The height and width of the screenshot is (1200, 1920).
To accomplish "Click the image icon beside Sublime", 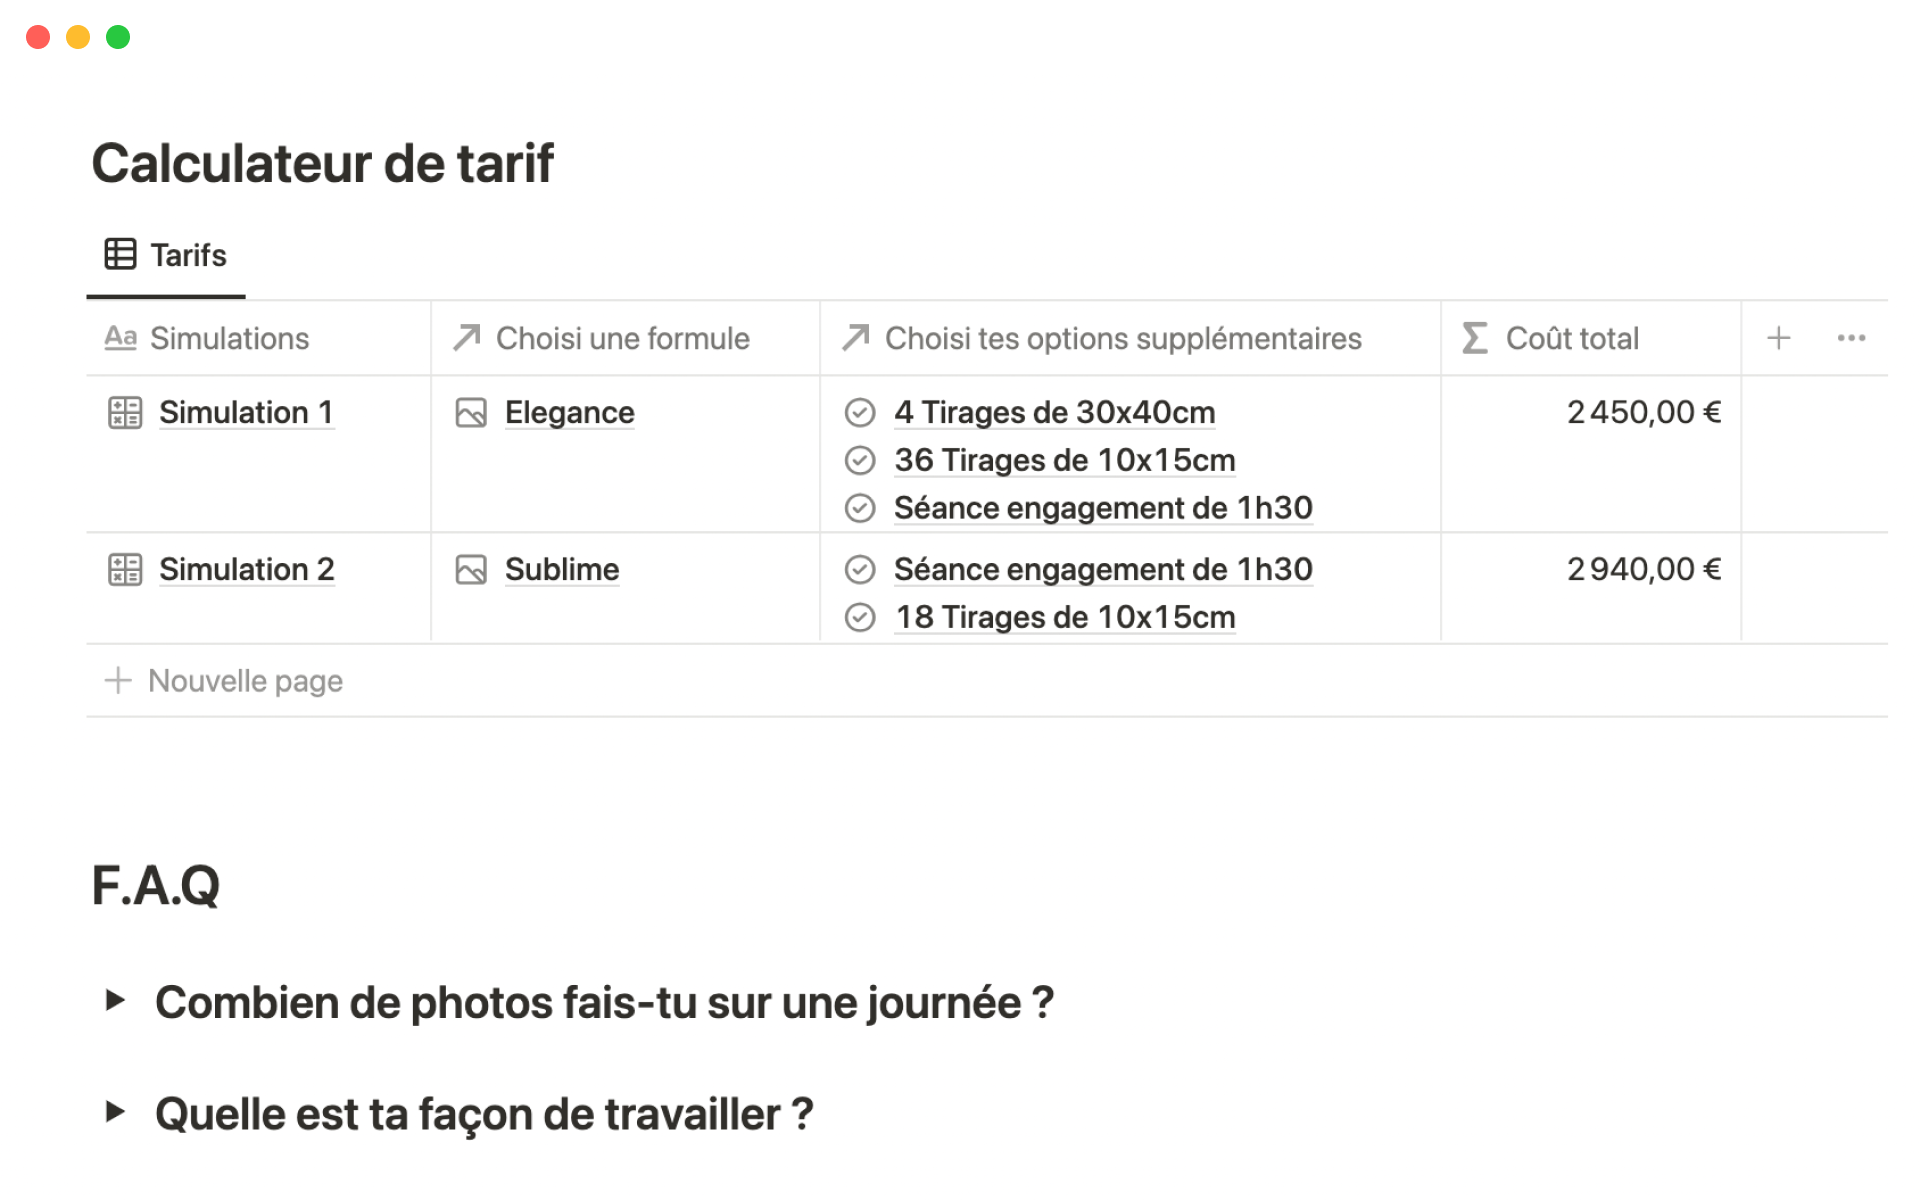I will point(471,569).
